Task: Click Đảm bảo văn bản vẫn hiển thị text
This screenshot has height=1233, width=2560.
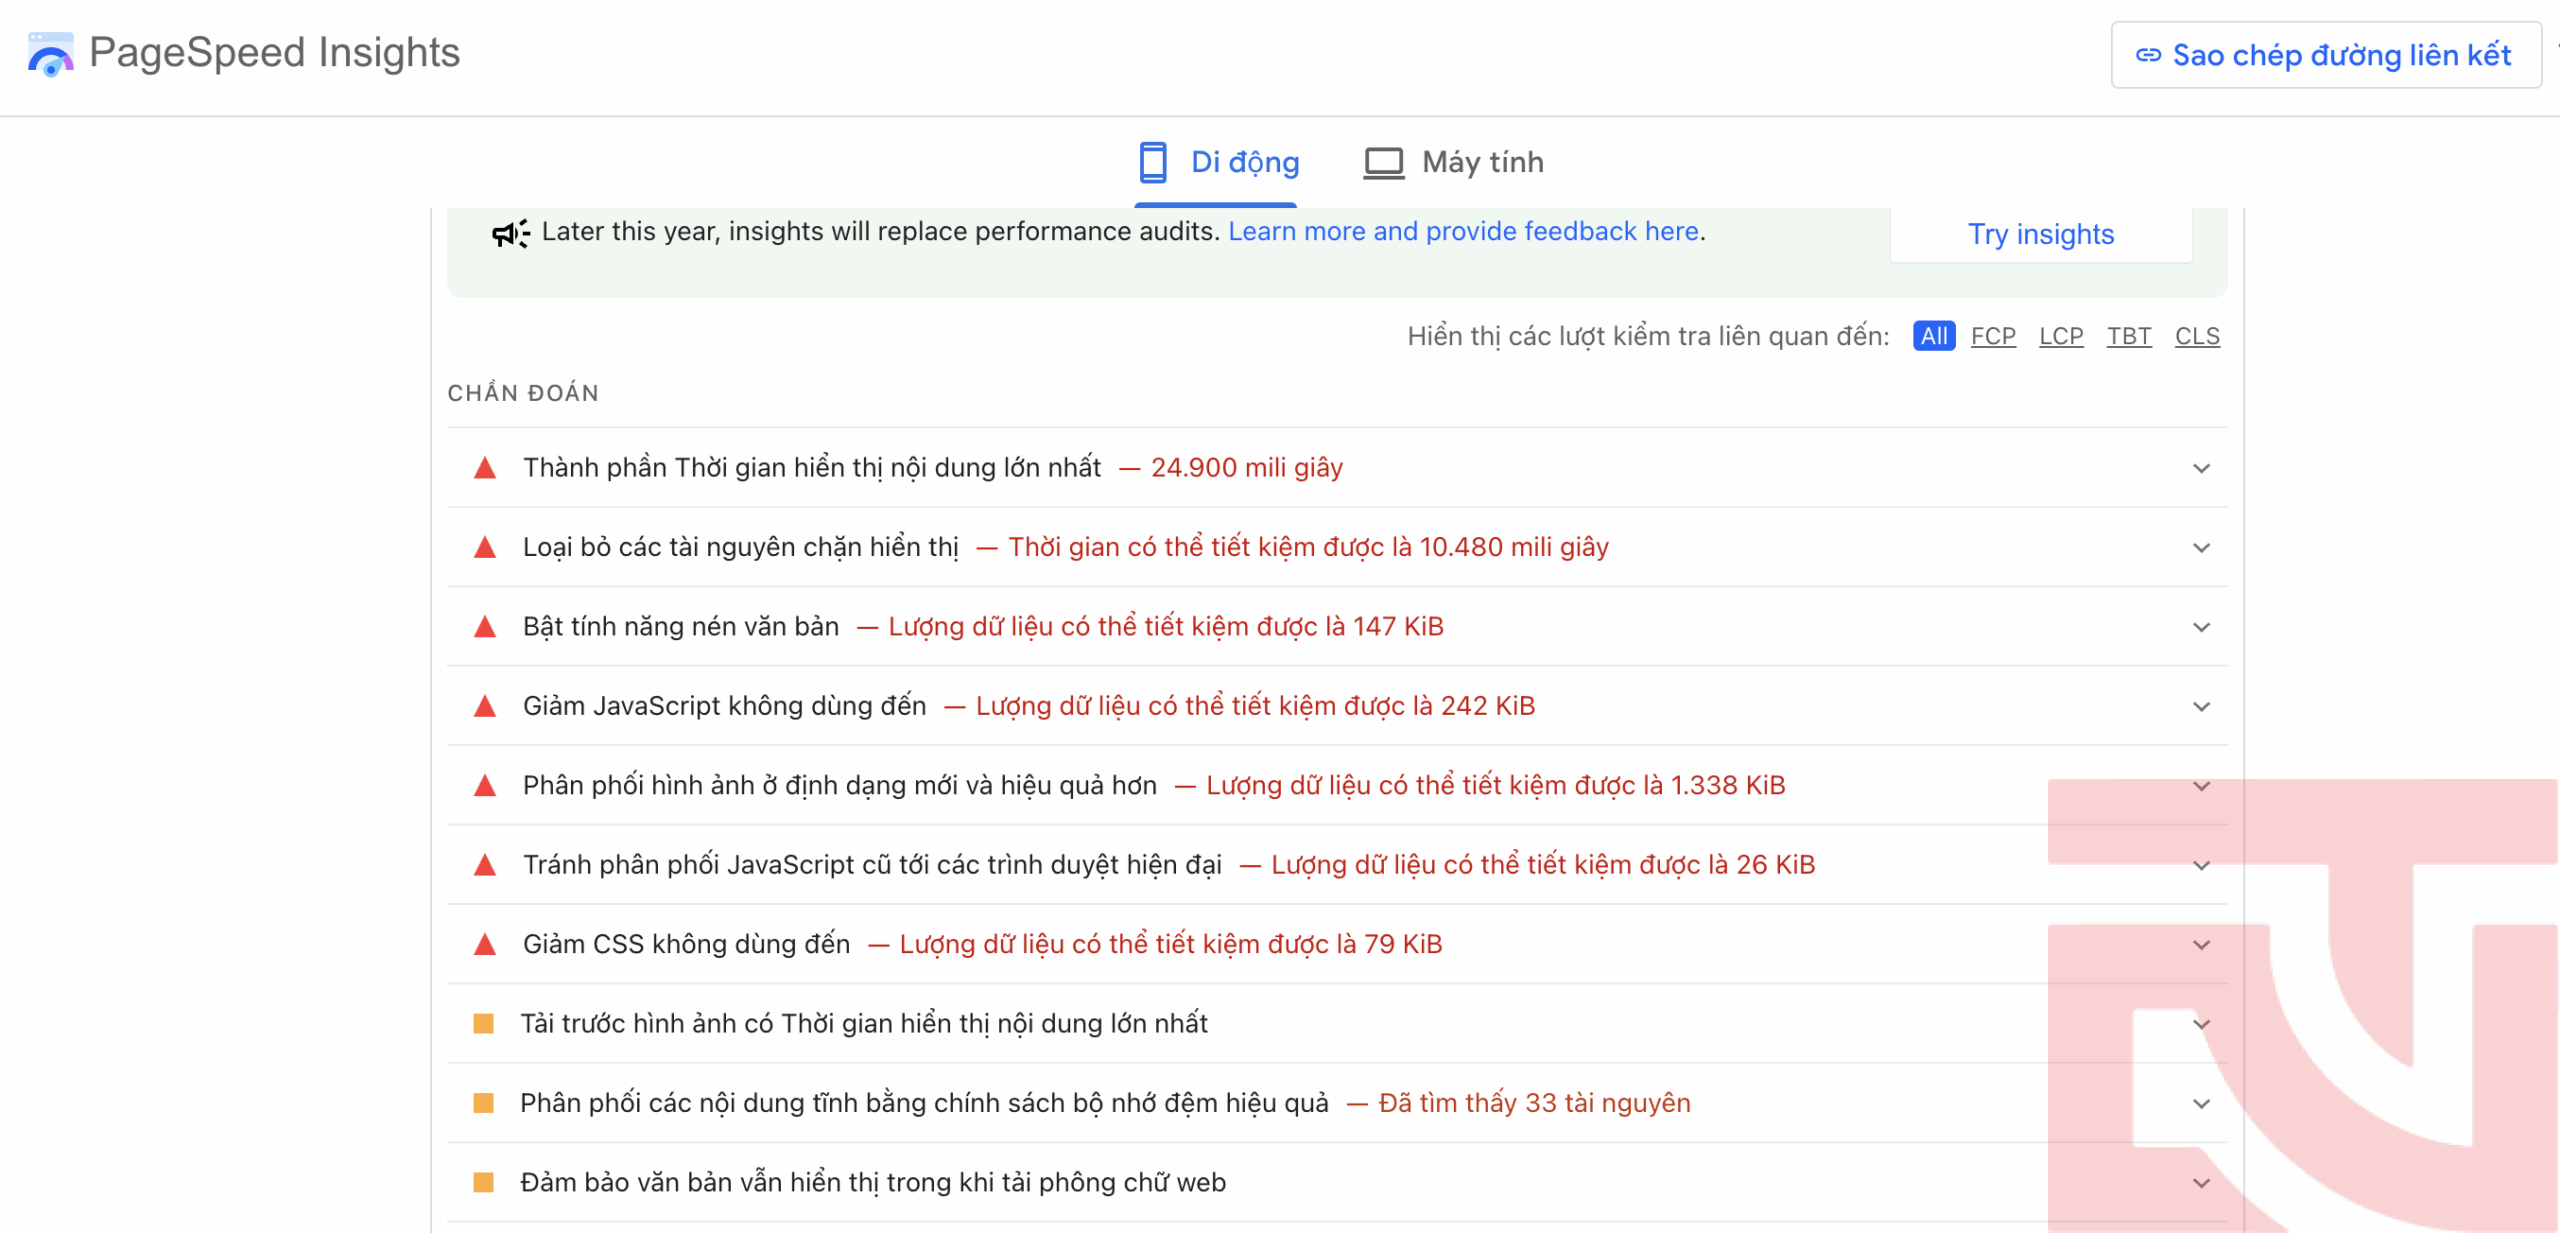Action: (x=873, y=1183)
